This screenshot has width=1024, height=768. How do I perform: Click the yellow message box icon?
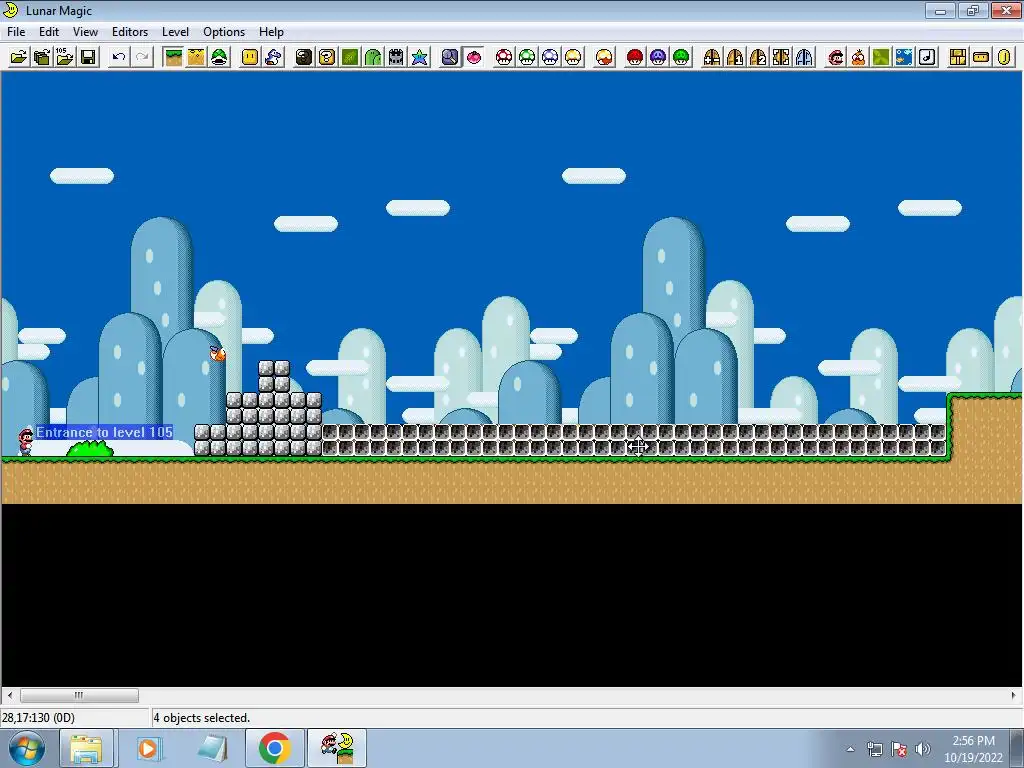click(x=981, y=57)
